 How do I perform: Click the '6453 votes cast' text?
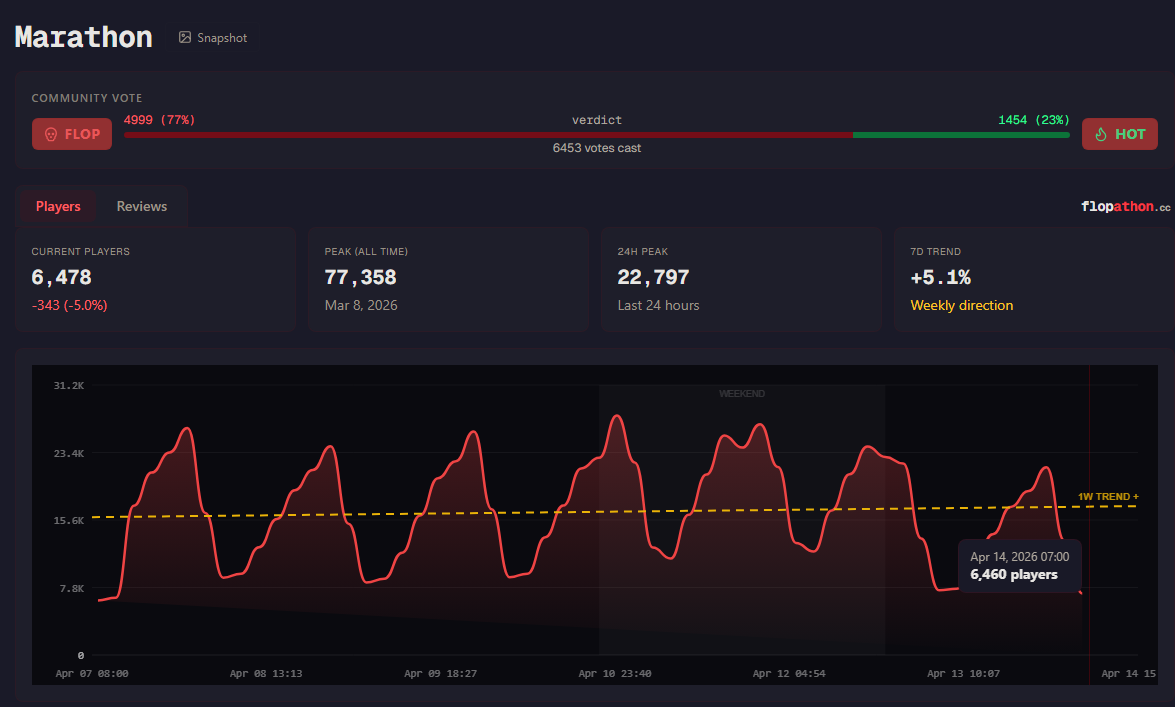pyautogui.click(x=596, y=148)
